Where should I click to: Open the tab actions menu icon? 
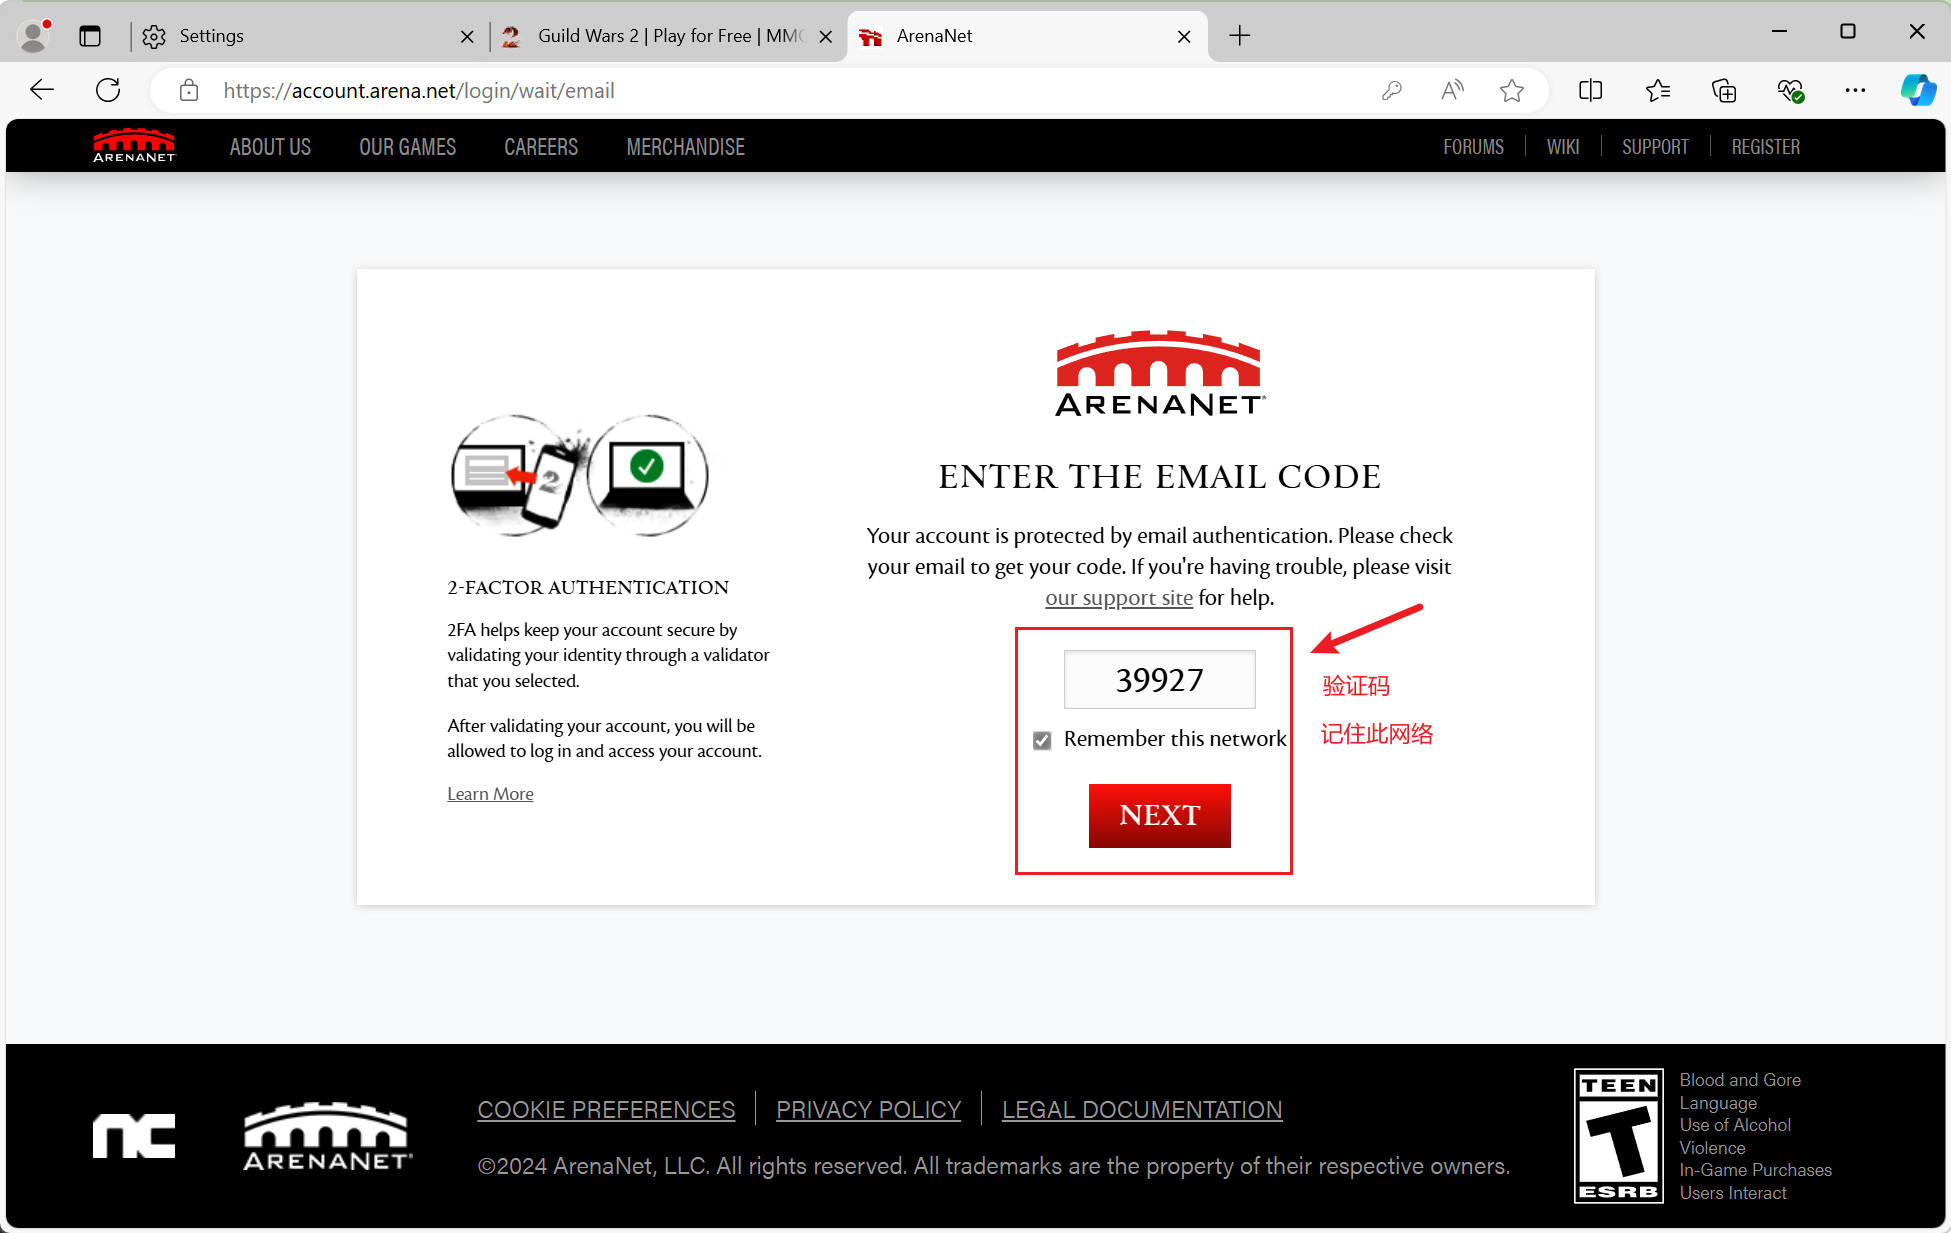90,36
